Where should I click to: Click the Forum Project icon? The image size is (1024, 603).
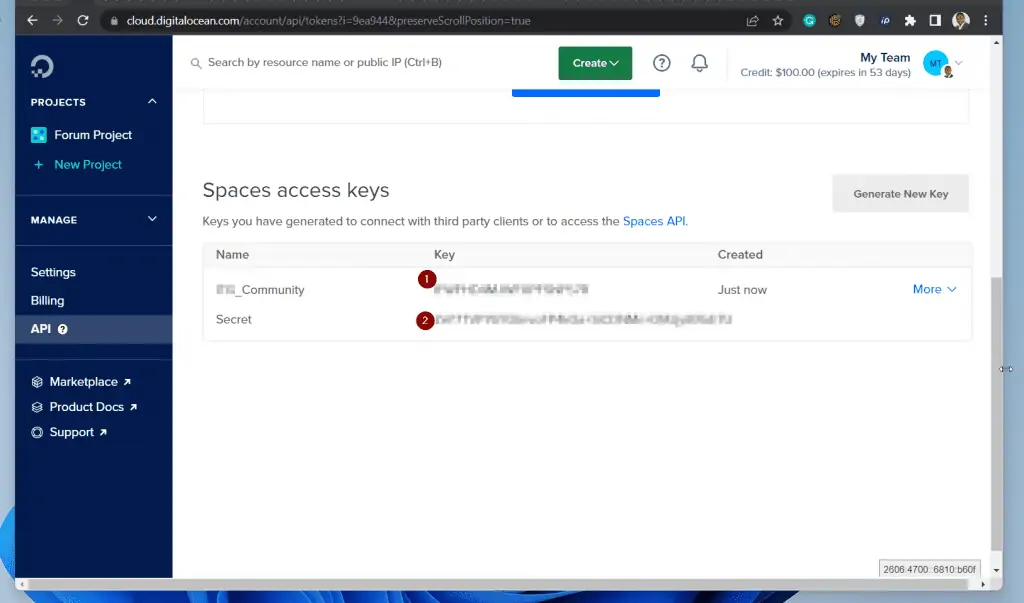[x=39, y=135]
